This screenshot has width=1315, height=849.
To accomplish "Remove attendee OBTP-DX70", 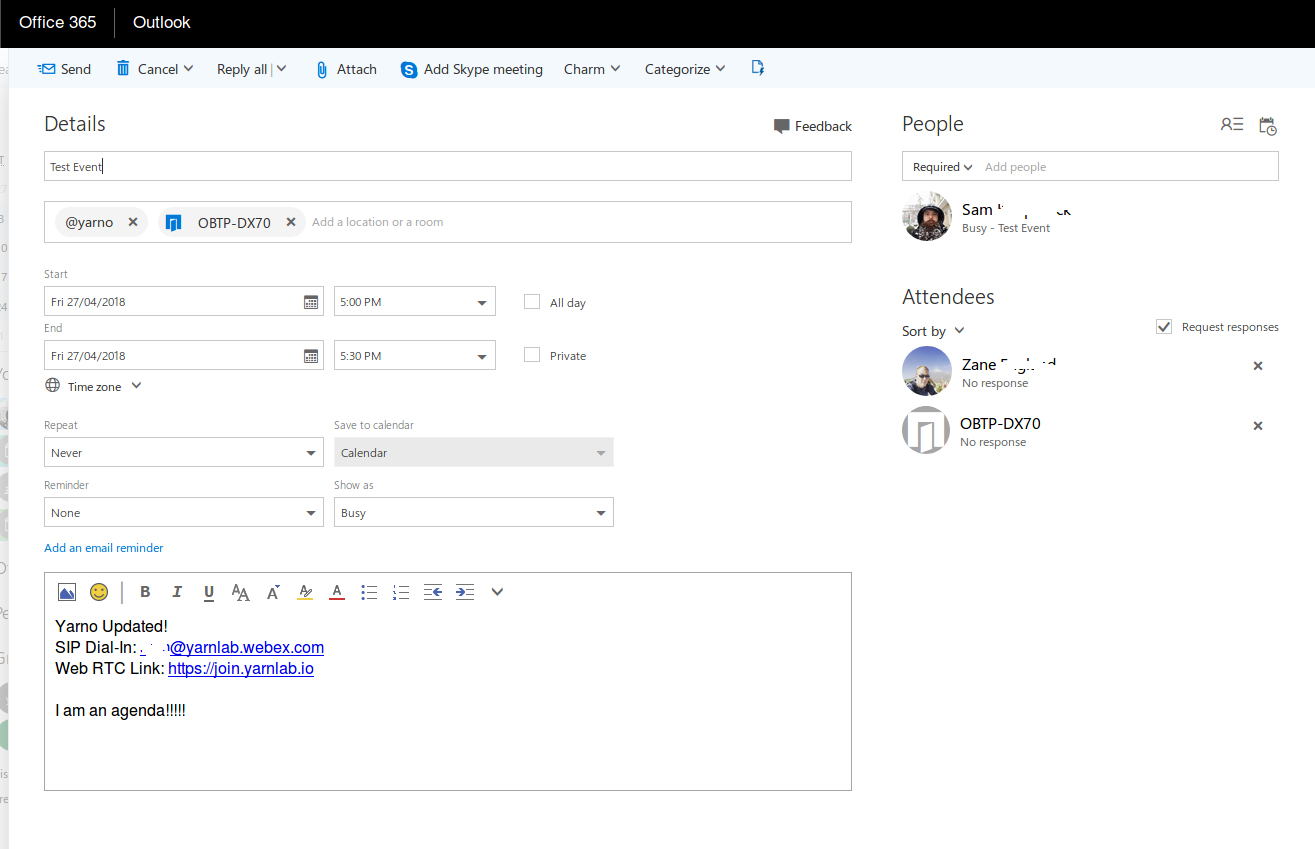I will tap(1258, 426).
